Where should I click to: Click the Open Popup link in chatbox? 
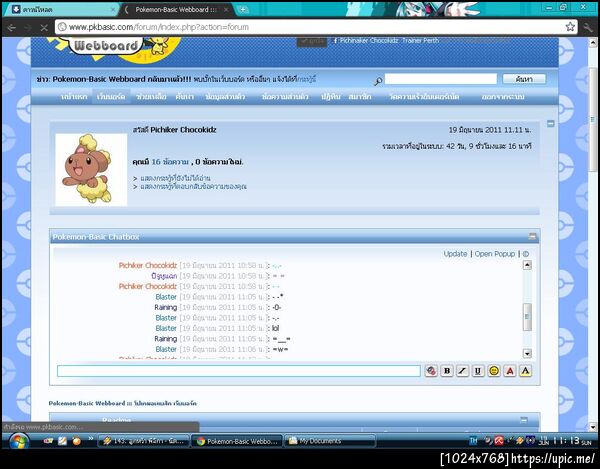[x=494, y=254]
